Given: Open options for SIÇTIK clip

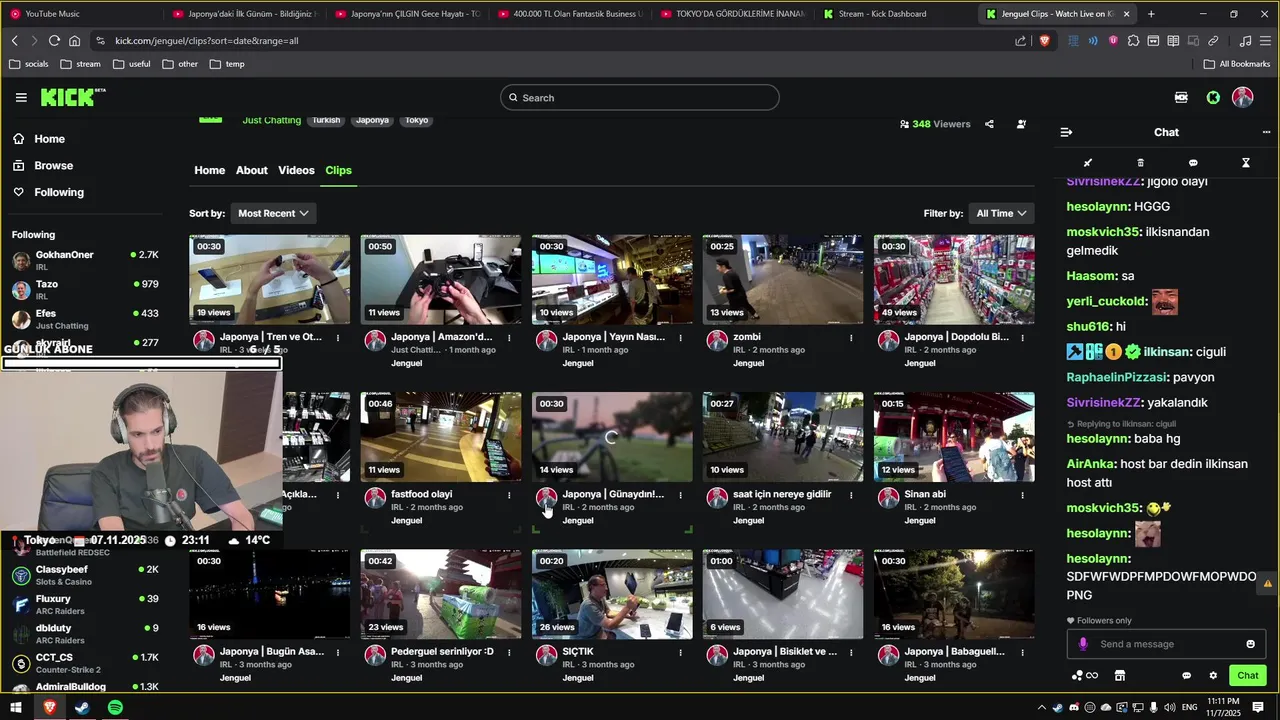Looking at the screenshot, I should click(x=680, y=652).
